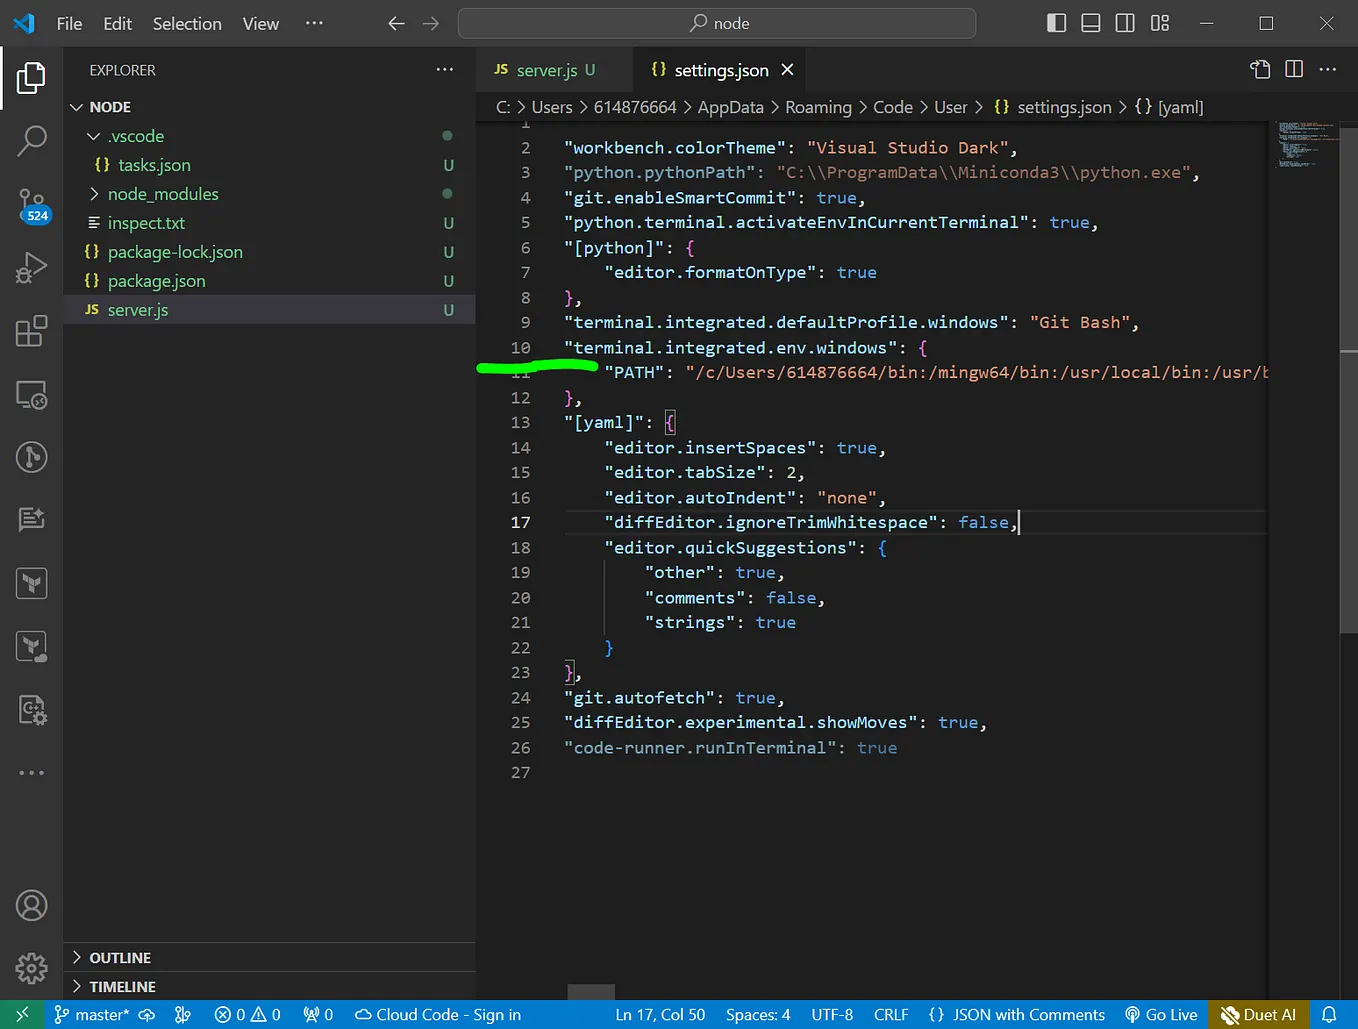Open the Selection menu
The height and width of the screenshot is (1029, 1358).
pyautogui.click(x=187, y=23)
